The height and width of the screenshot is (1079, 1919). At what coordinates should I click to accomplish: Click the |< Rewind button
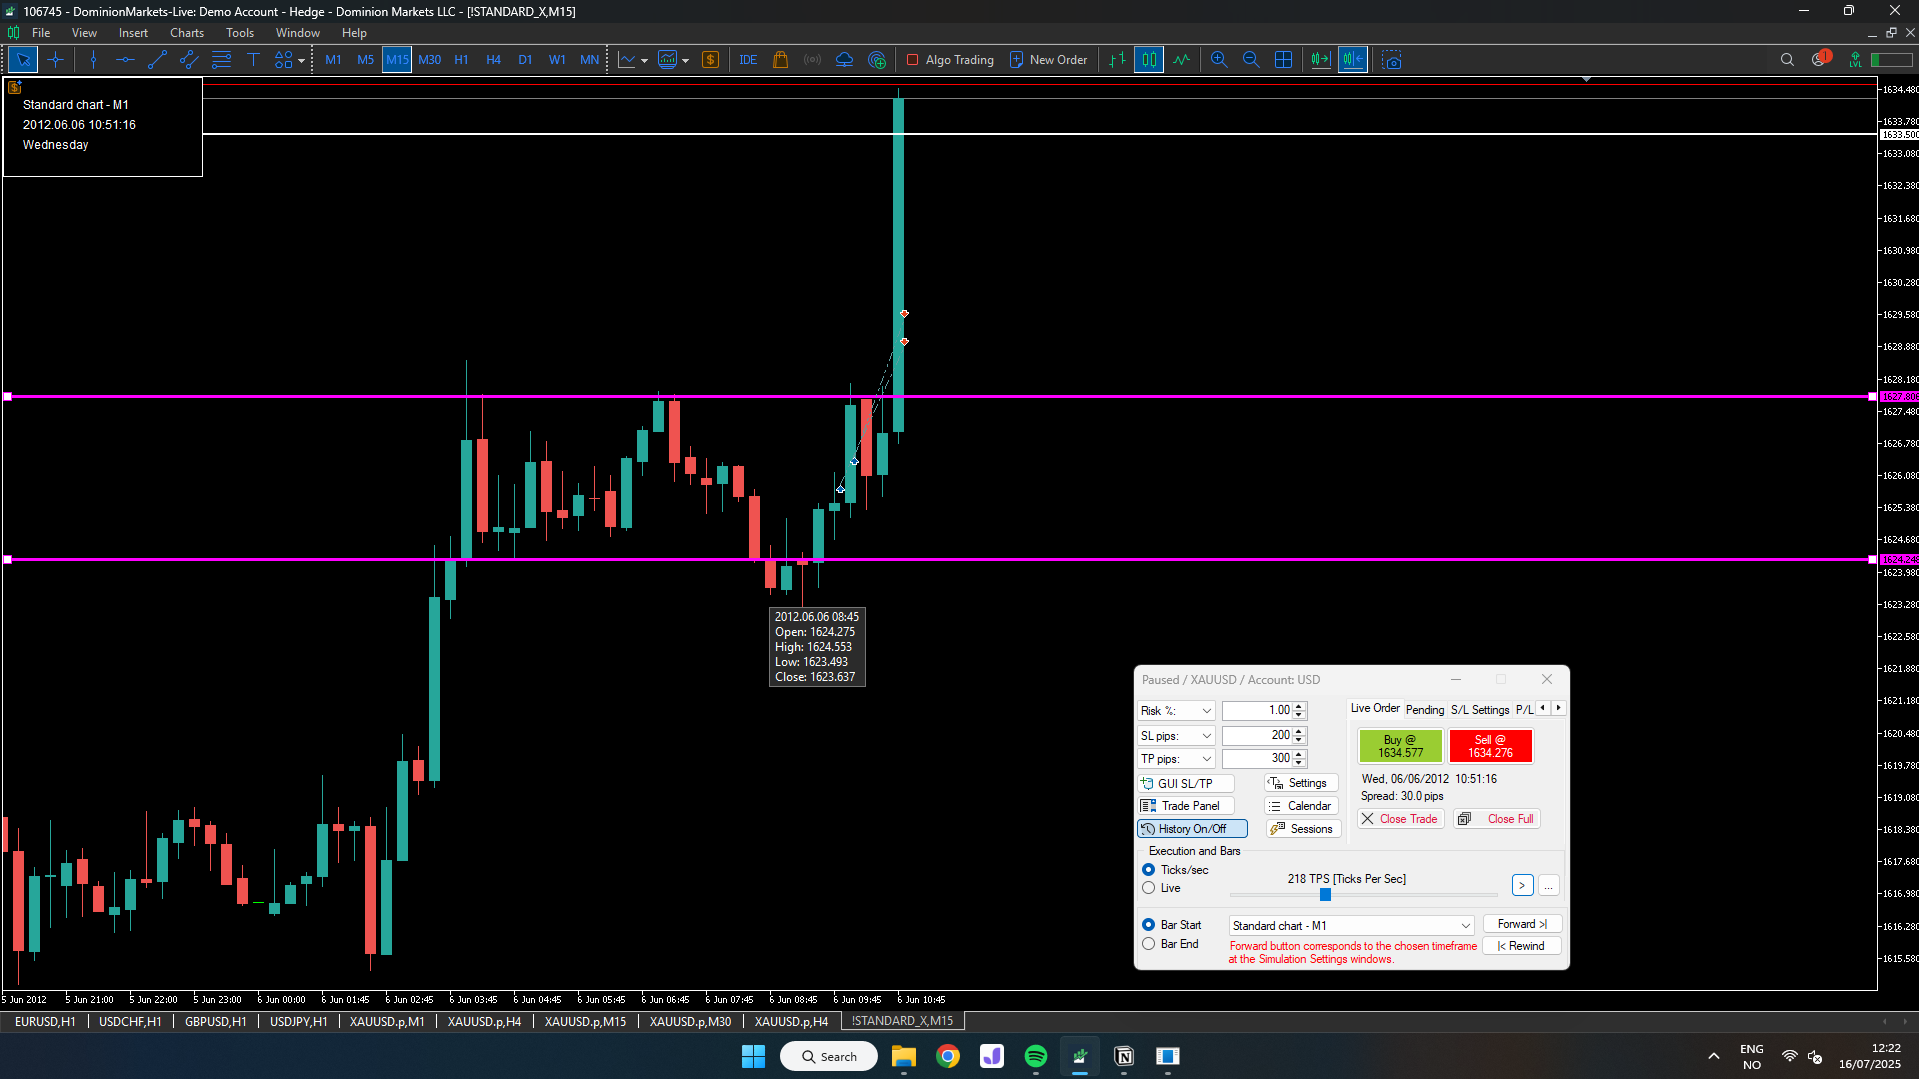1522,946
